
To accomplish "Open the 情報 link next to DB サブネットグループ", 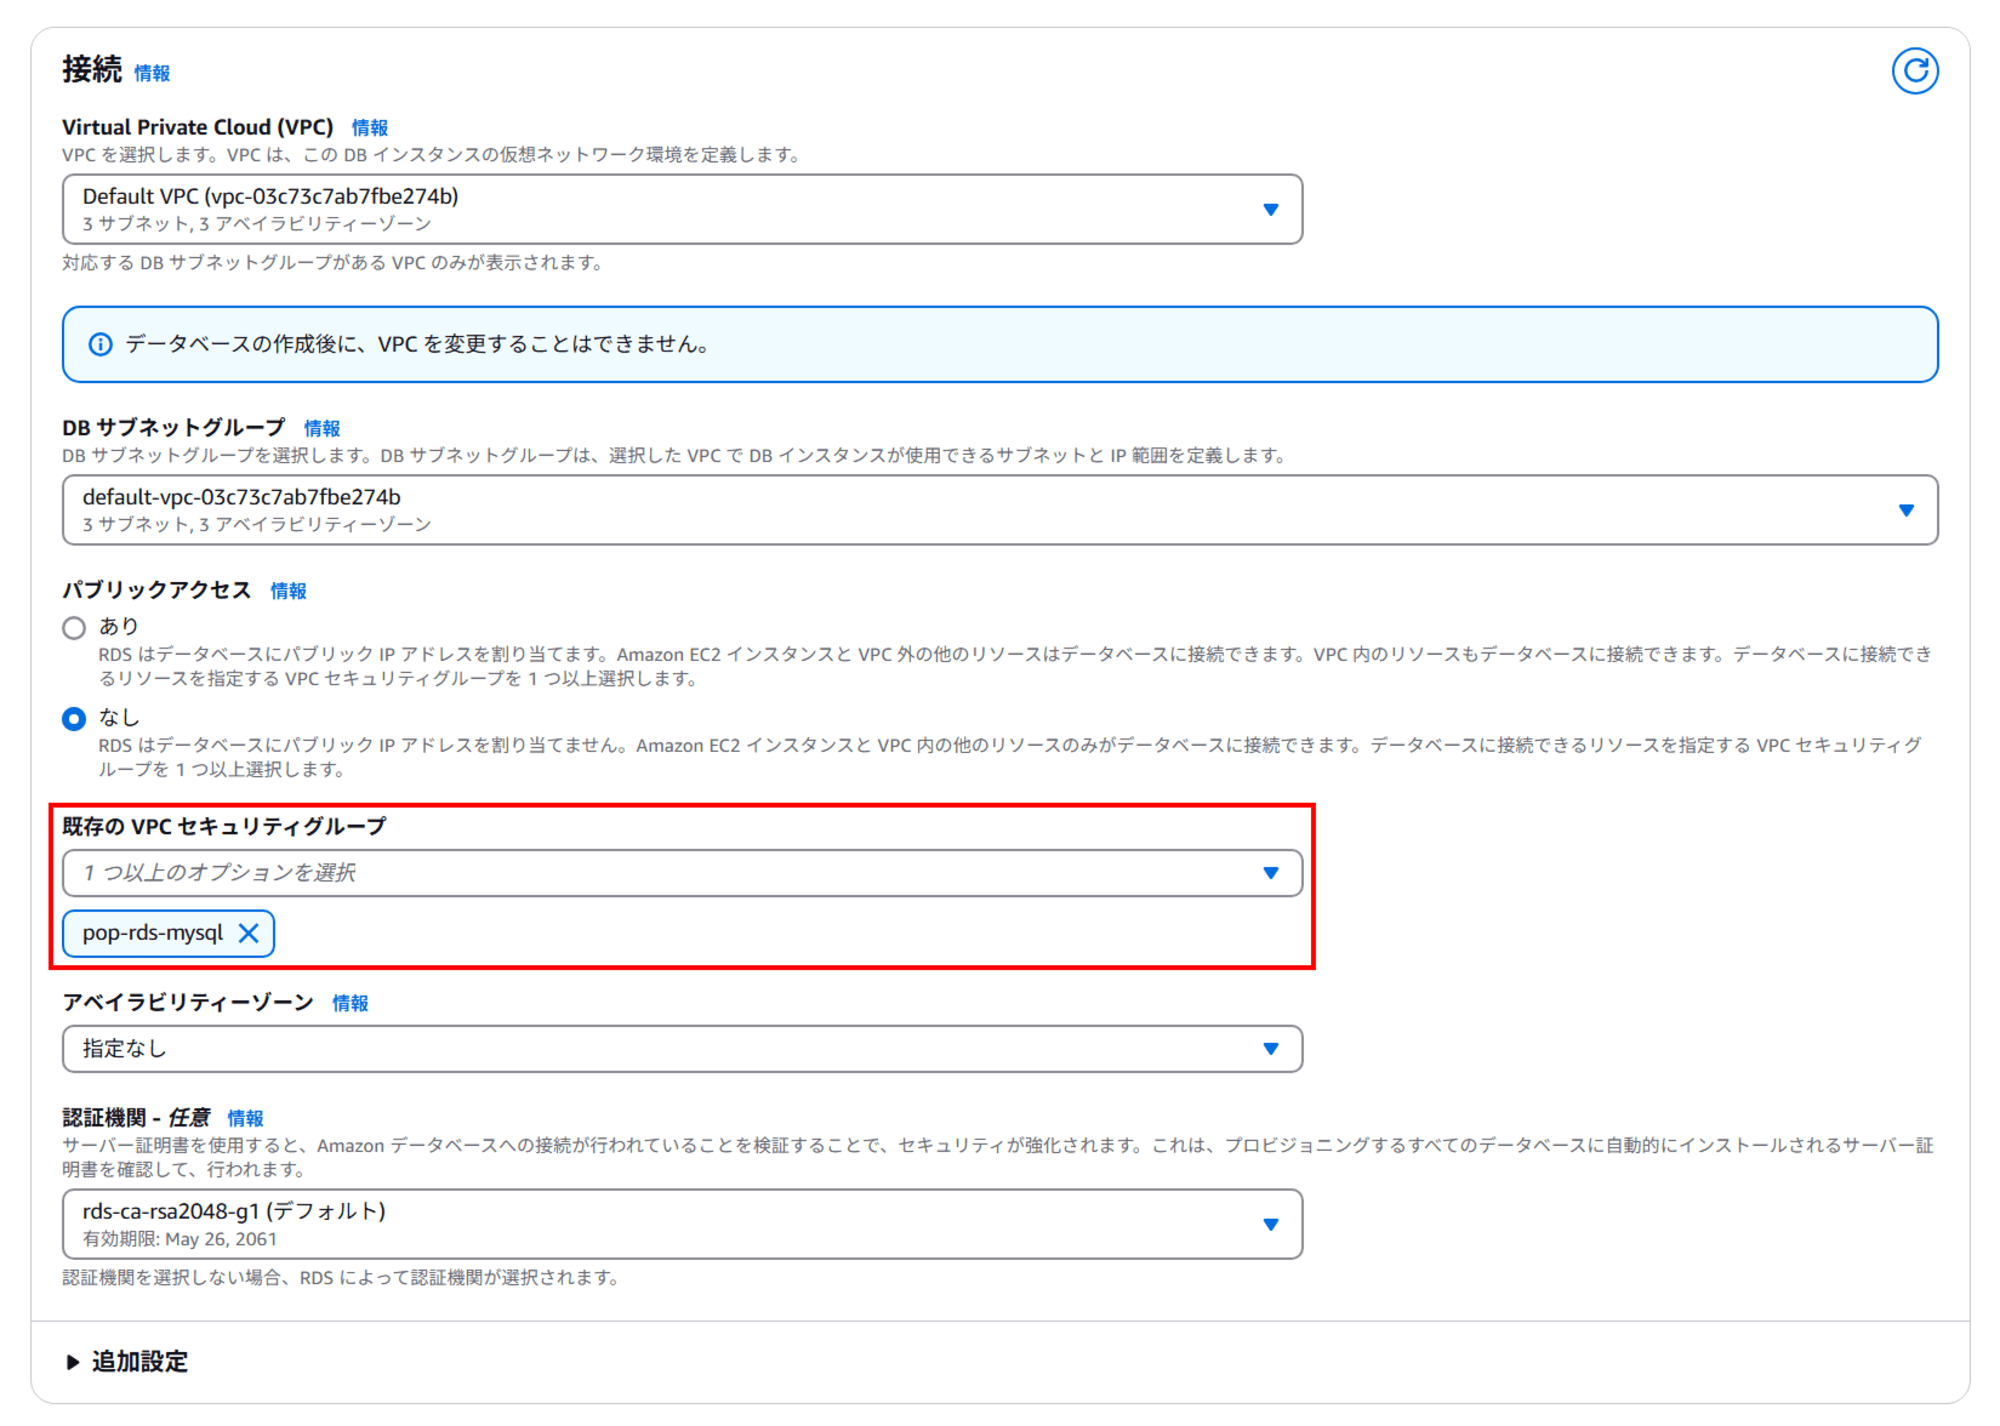I will point(322,428).
